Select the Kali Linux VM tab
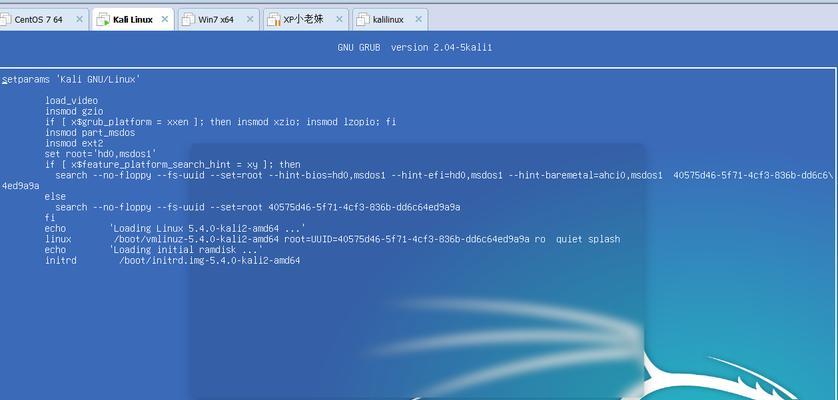The width and height of the screenshot is (838, 400). [133, 20]
